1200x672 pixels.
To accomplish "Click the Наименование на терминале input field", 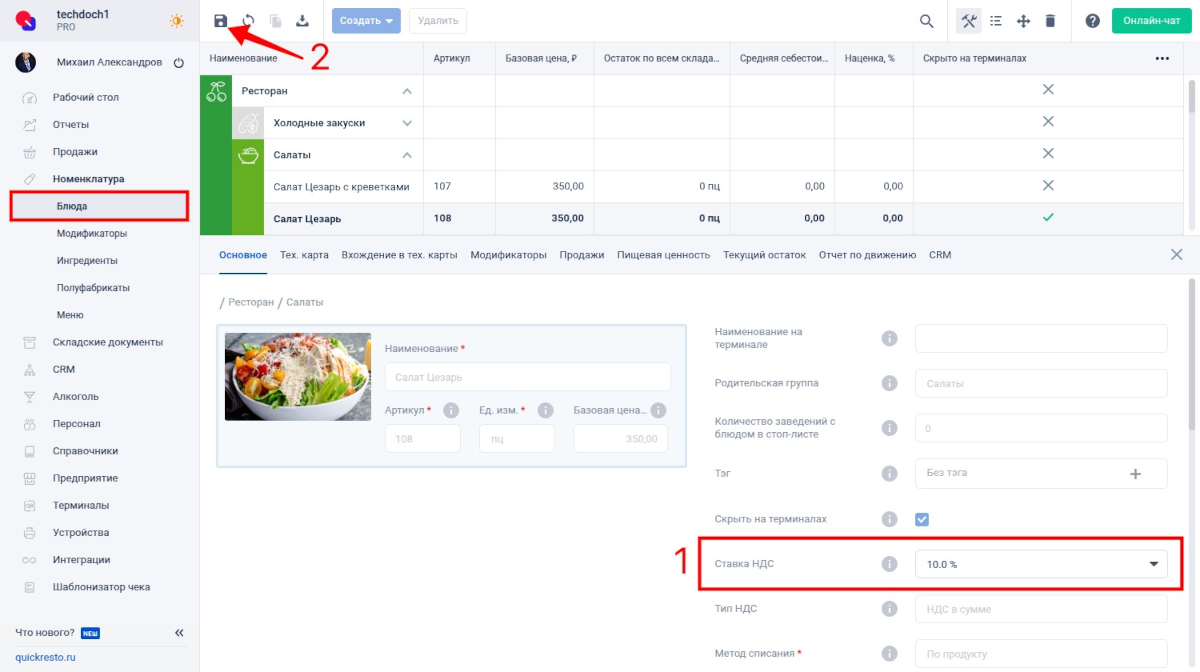I will [x=1041, y=338].
